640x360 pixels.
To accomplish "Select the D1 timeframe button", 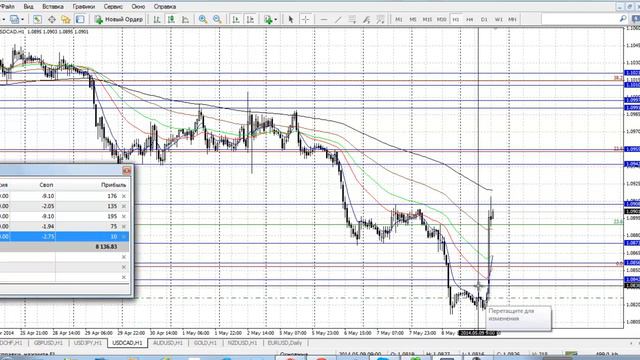I will 484,19.
